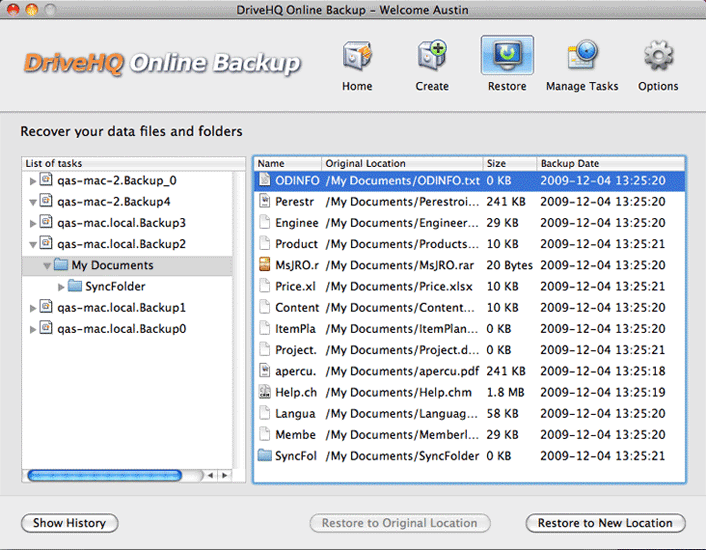Sort by the Size column header

[x=508, y=163]
